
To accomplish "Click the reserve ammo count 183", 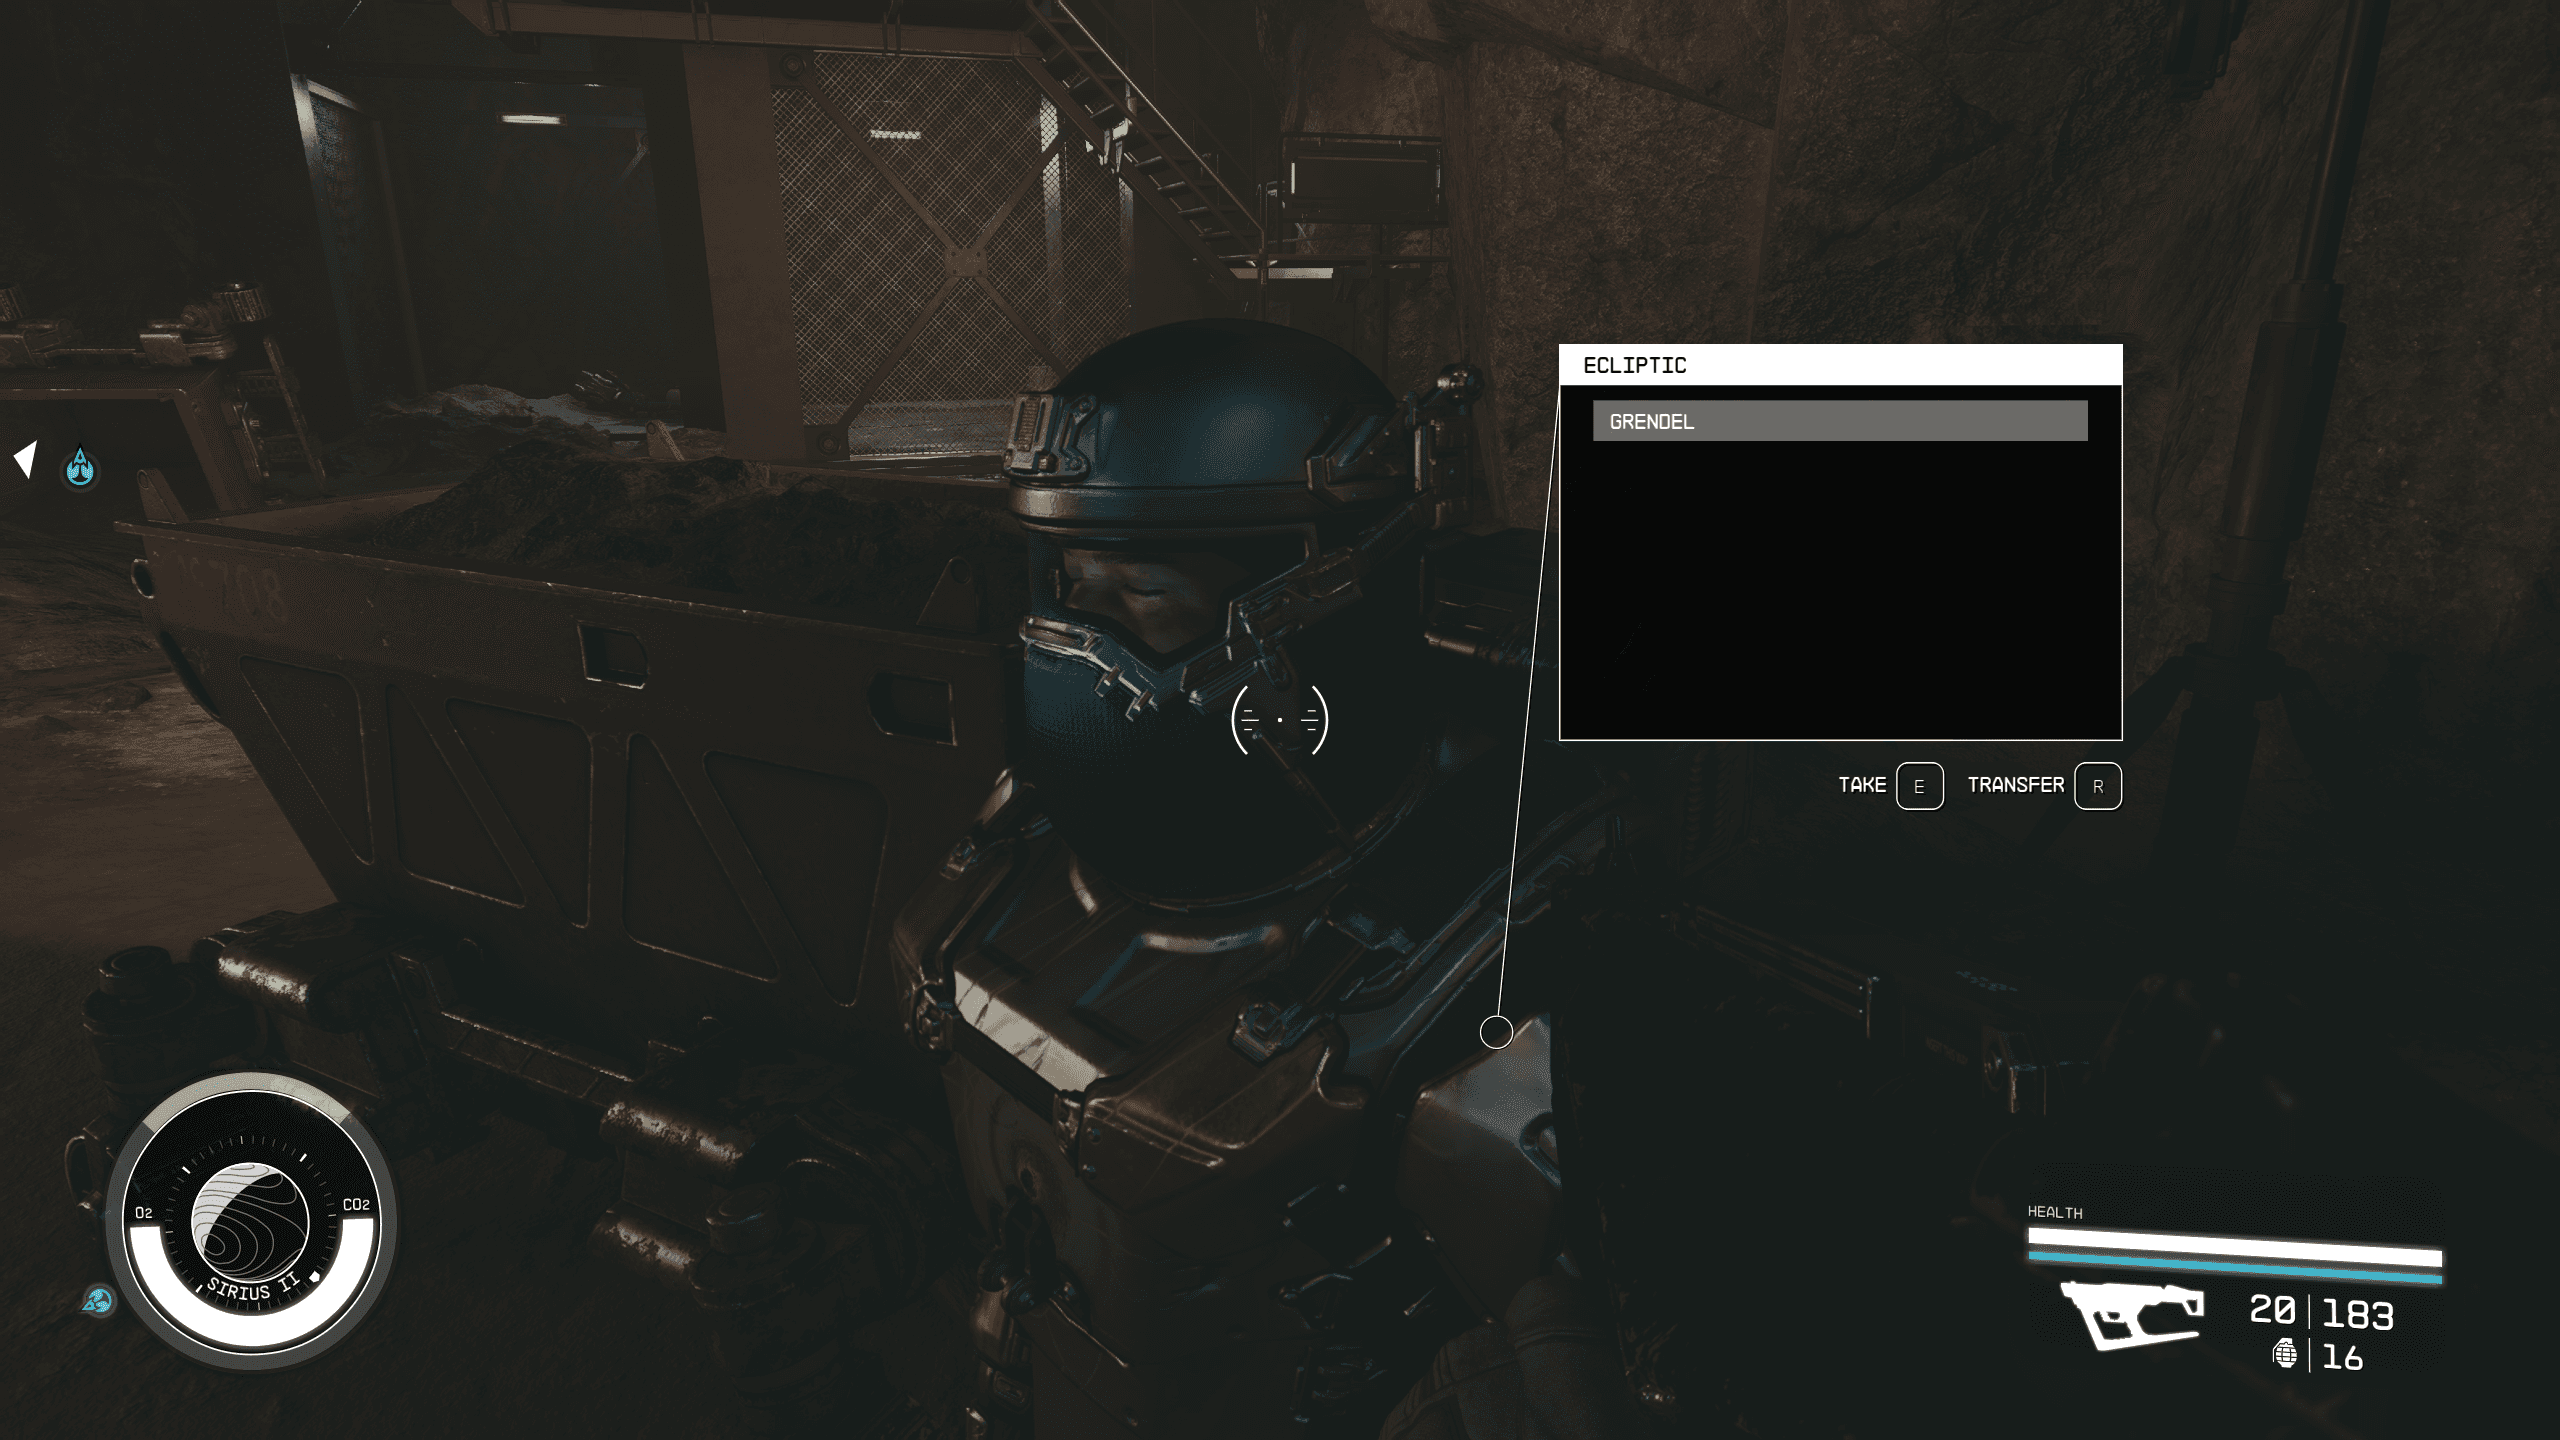I will (2358, 1315).
